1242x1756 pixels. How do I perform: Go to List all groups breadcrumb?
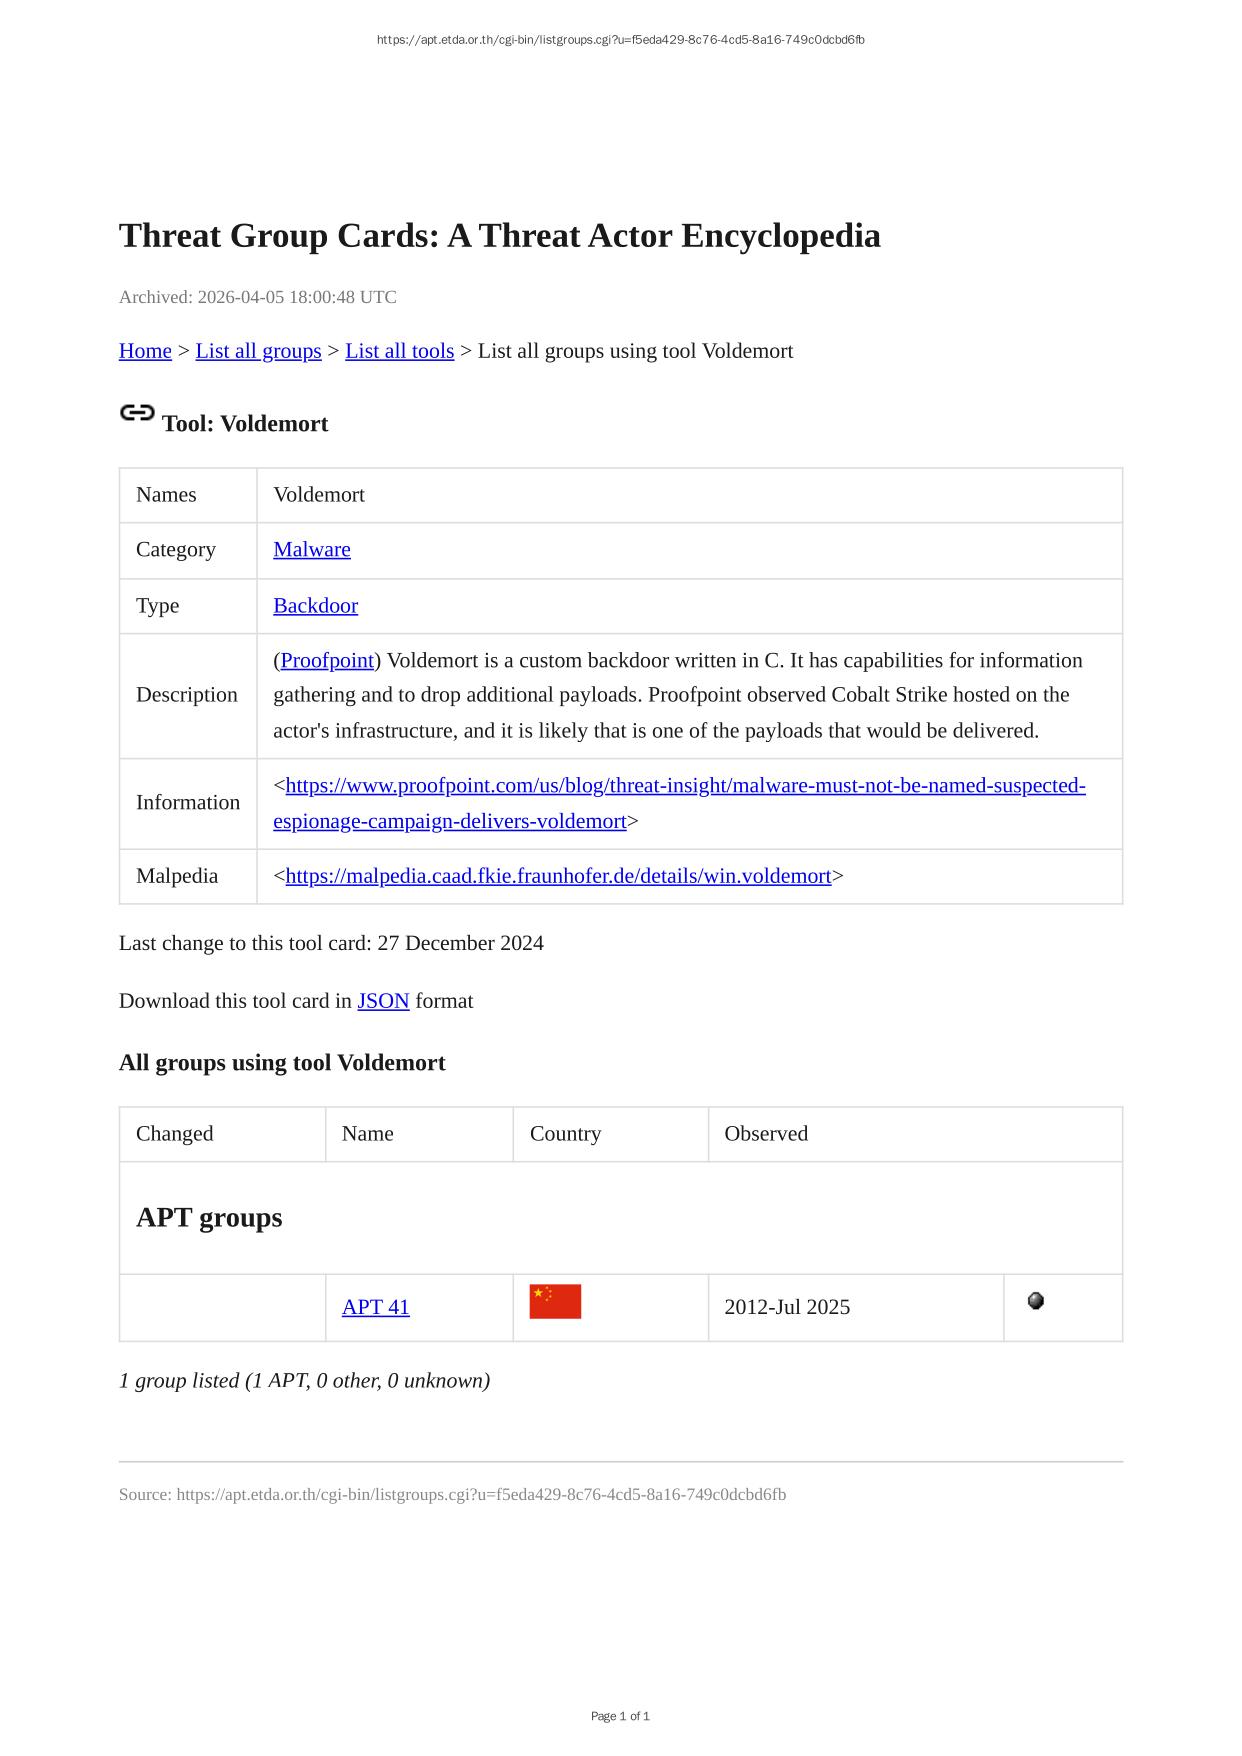click(x=258, y=351)
